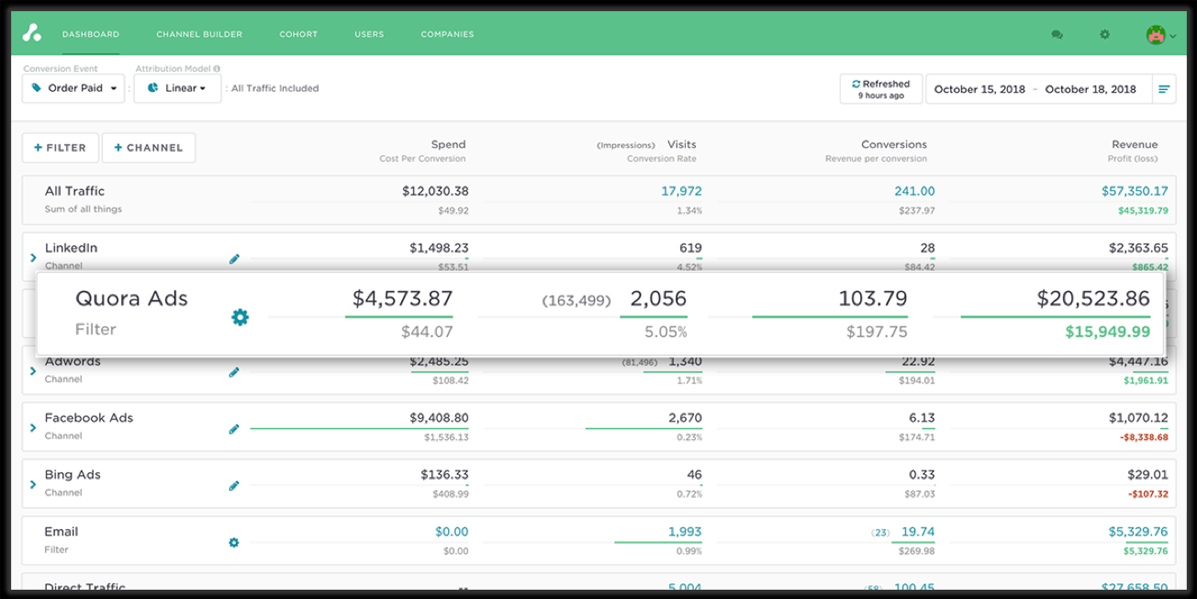This screenshot has width=1197, height=599.
Task: Open the Linear attribution model dropdown
Action: (178, 89)
